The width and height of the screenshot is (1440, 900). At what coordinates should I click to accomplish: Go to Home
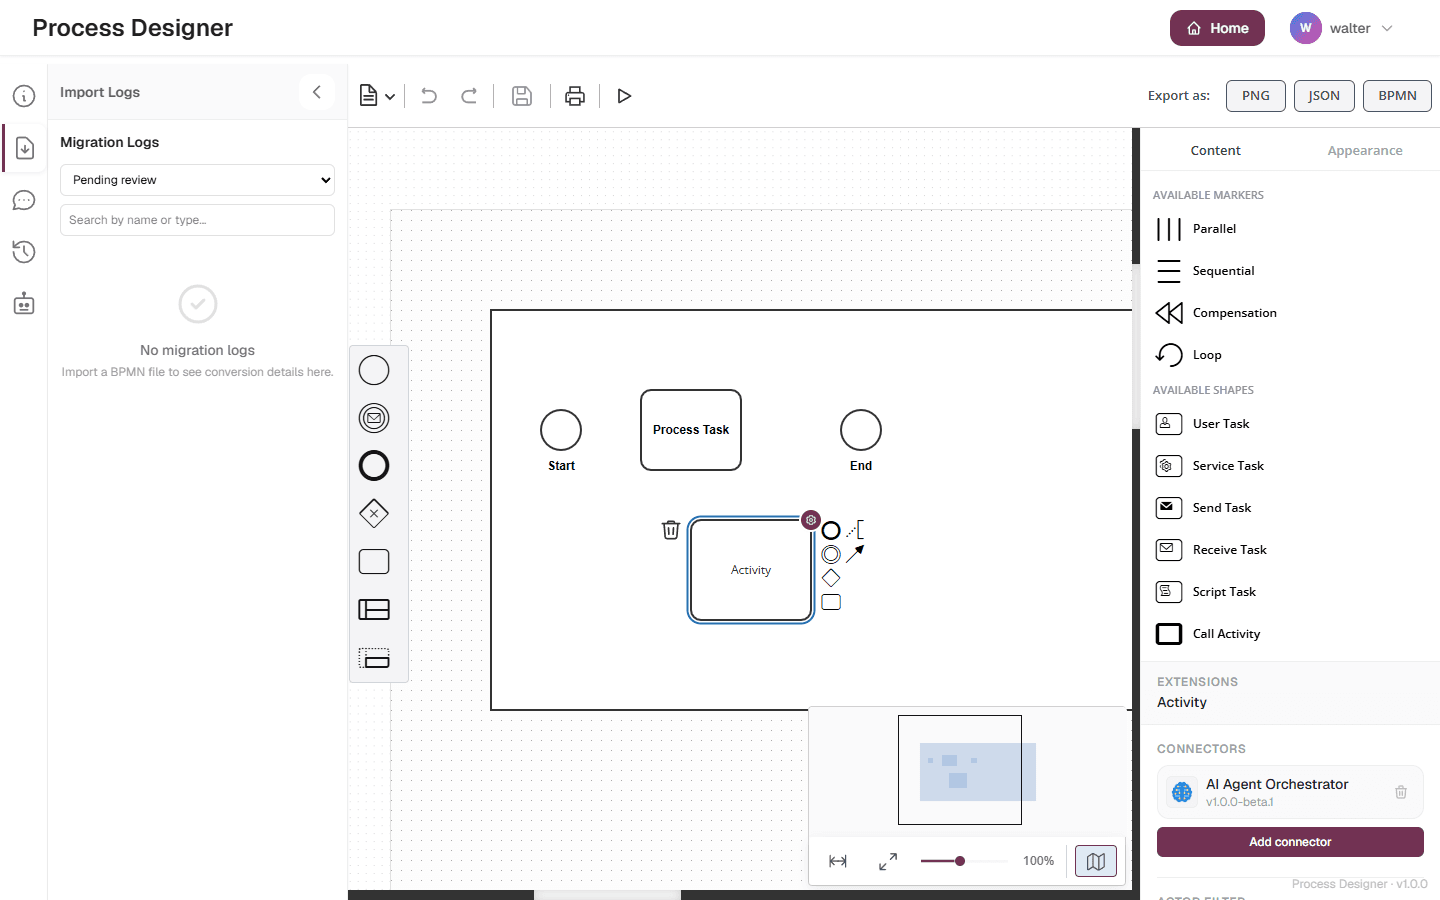pos(1217,28)
